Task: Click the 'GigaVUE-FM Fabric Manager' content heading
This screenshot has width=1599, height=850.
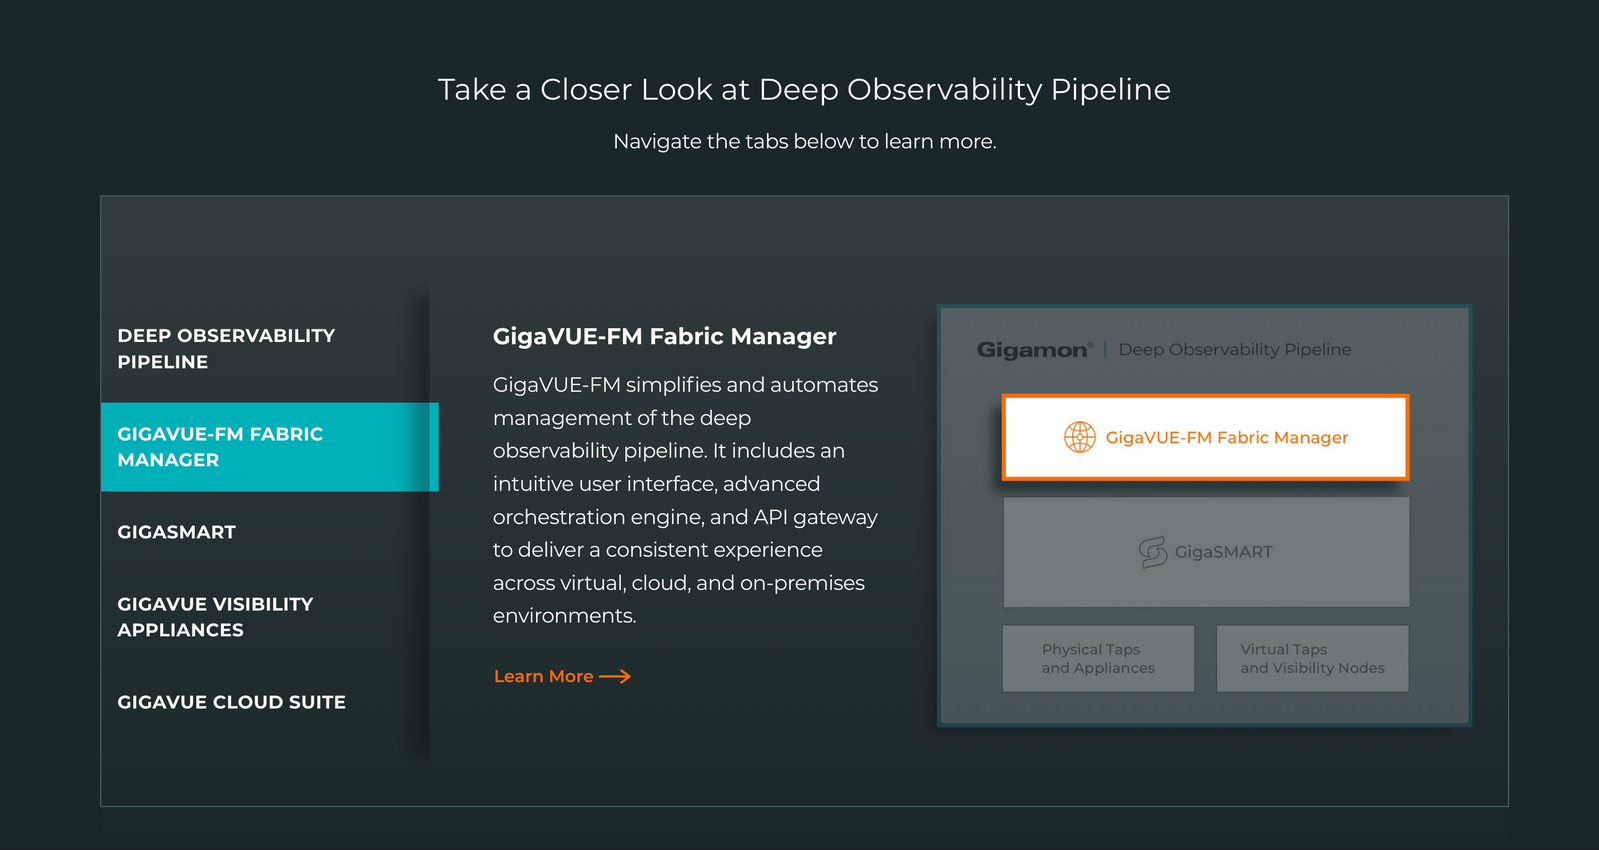Action: click(x=664, y=336)
